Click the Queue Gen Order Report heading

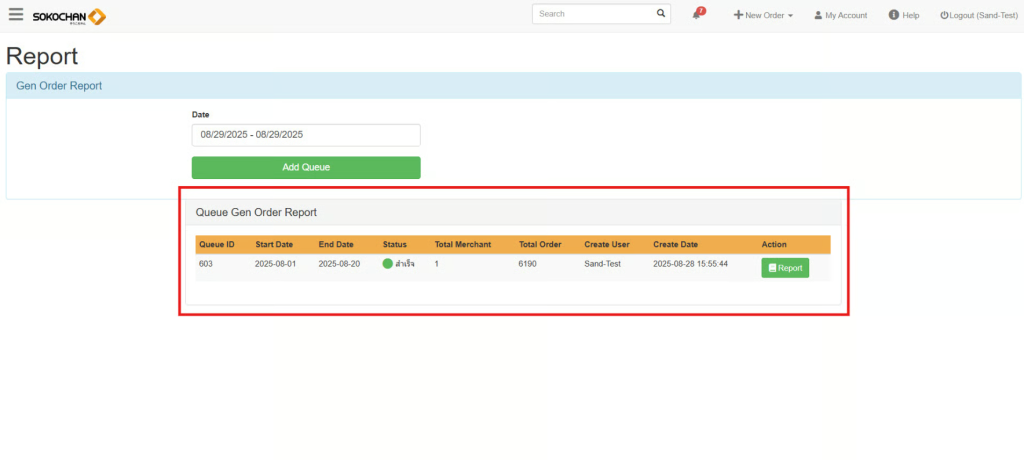[256, 212]
